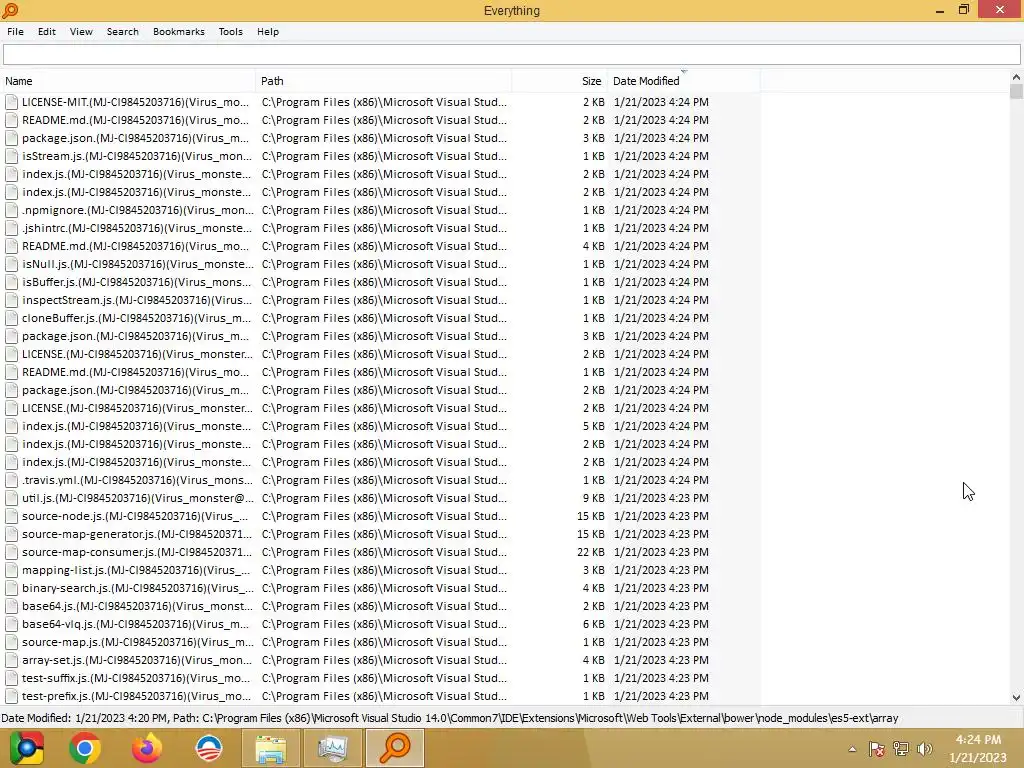Viewport: 1024px width, 768px height.
Task: Select the file icon of isBuffer.js
Action: click(11, 282)
